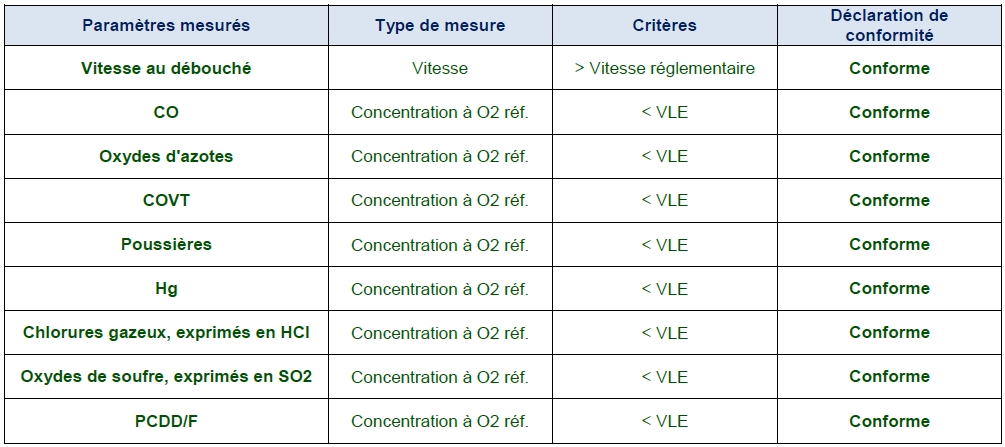Image resolution: width=1005 pixels, height=447 pixels.
Task: Select the 'PCDD/F' parameter cell
Action: click(166, 421)
